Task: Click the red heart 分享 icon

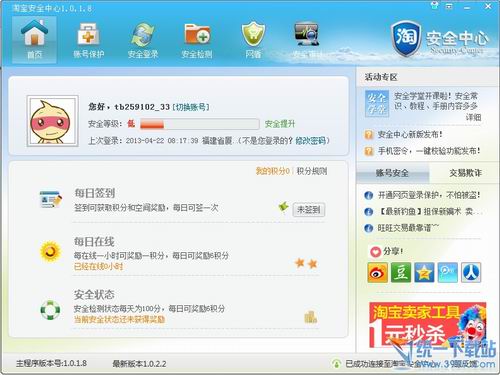Action: point(376,252)
